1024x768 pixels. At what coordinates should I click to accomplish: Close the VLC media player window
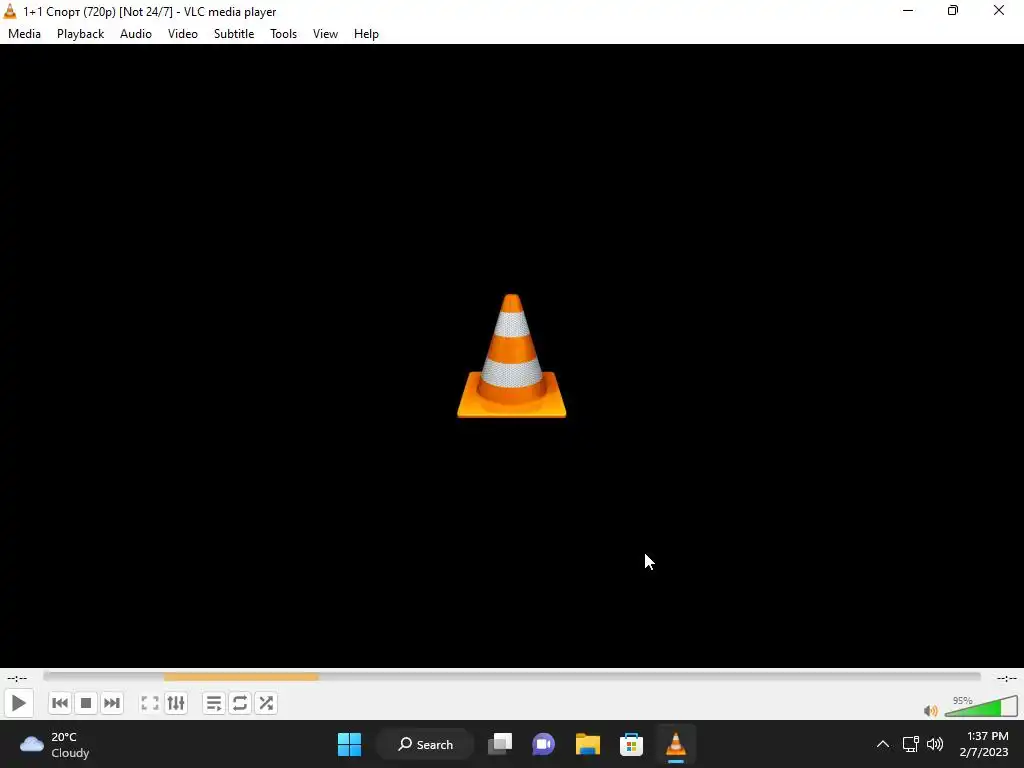click(999, 11)
